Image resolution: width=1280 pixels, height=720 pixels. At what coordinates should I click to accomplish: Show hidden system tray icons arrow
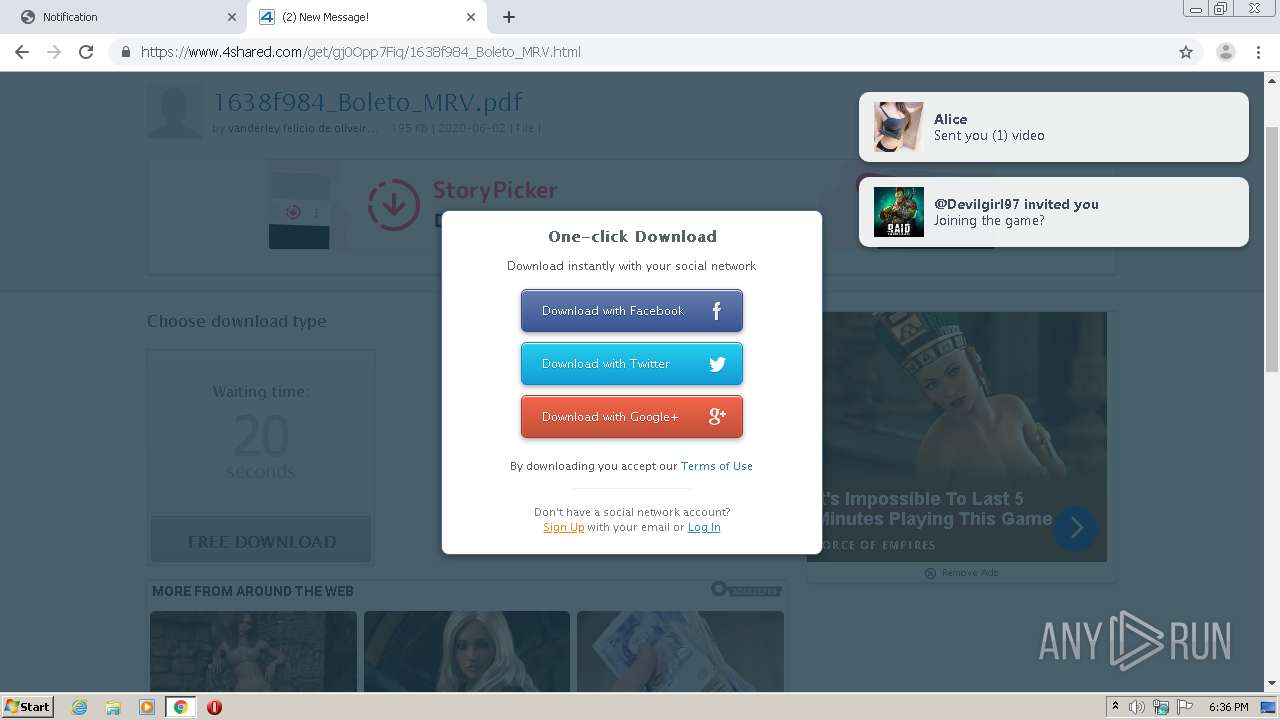coord(1115,707)
